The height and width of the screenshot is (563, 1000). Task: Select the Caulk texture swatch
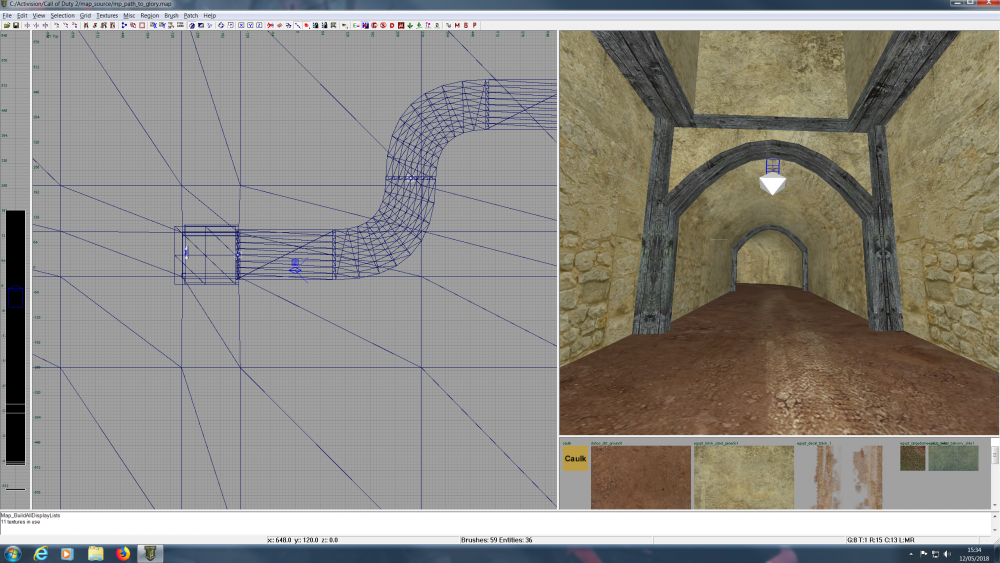pos(575,460)
